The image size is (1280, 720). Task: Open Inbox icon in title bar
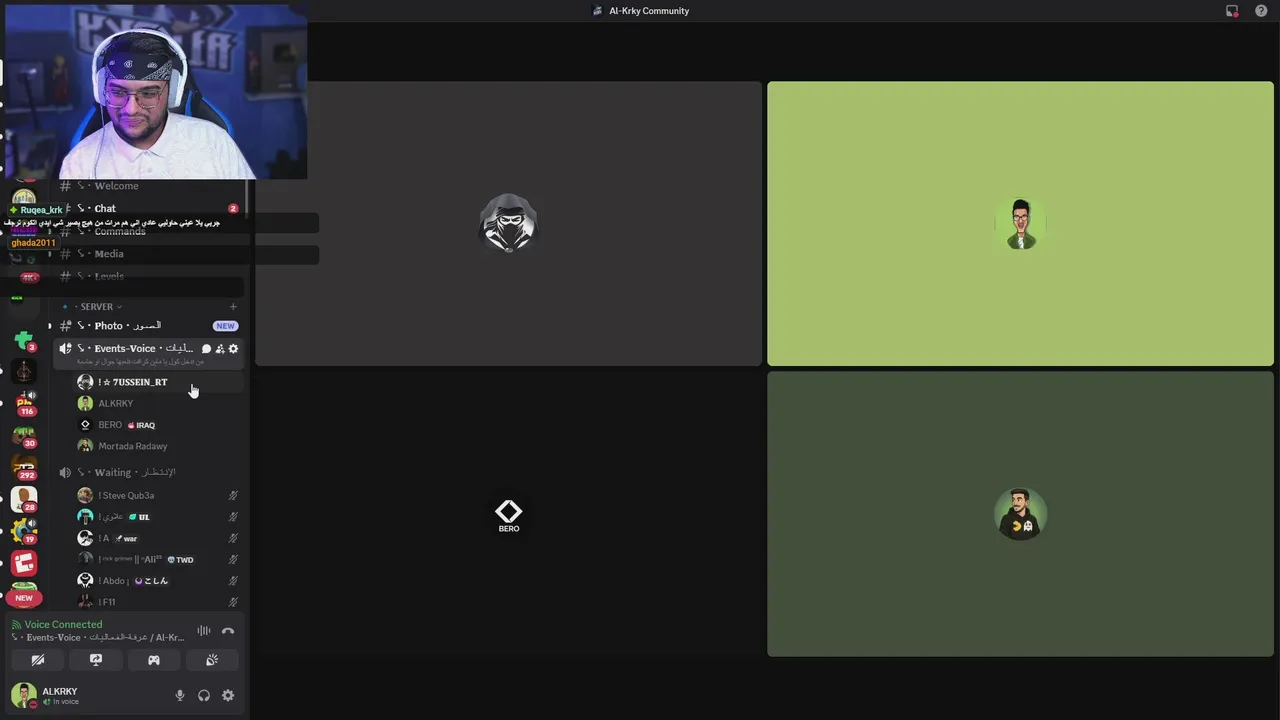(x=1232, y=11)
